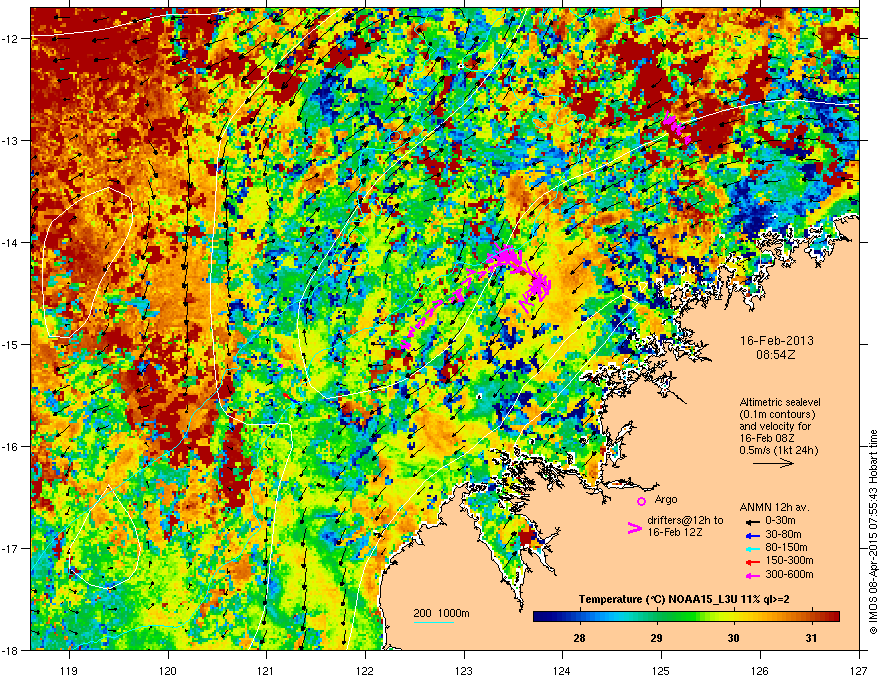Click latitude axis label -18
Image resolution: width=880 pixels, height=680 pixels.
(11, 650)
